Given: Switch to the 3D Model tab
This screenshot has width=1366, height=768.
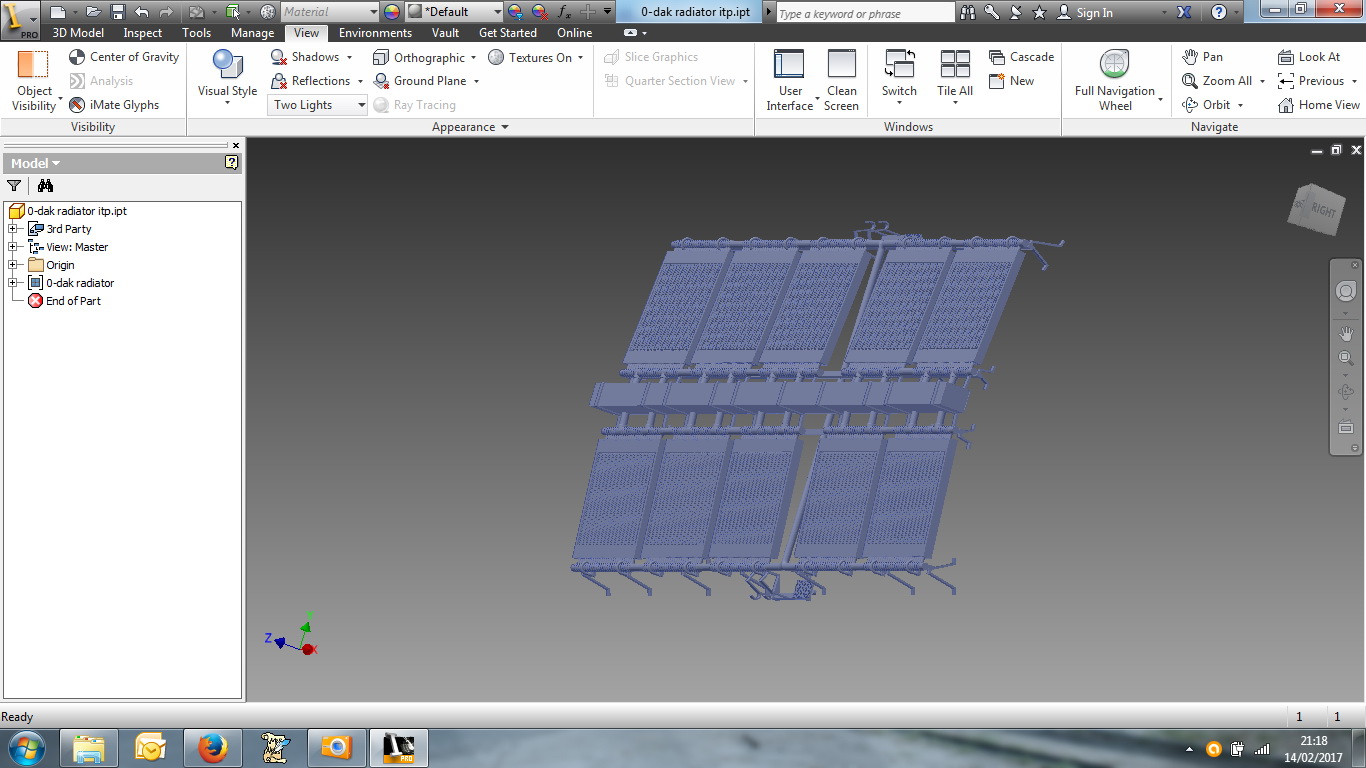Looking at the screenshot, I should (78, 33).
